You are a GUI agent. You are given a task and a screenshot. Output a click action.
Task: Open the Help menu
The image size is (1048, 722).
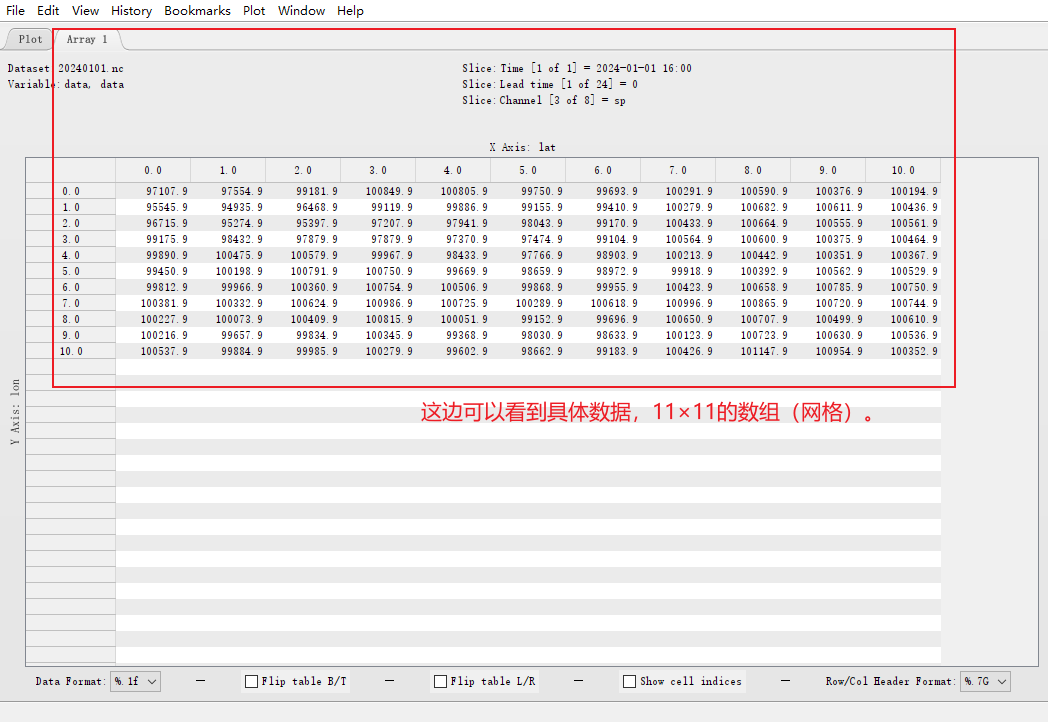[350, 11]
